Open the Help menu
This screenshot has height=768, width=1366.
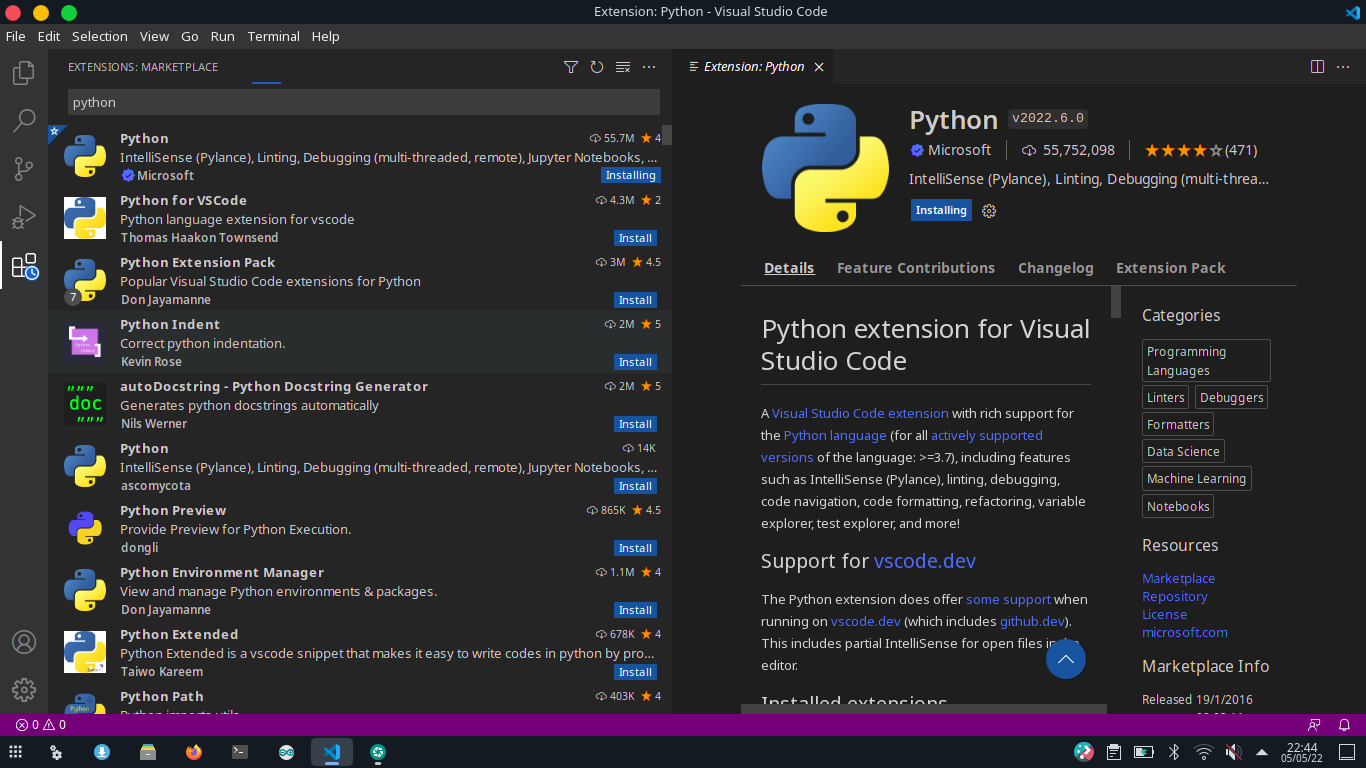[x=326, y=36]
